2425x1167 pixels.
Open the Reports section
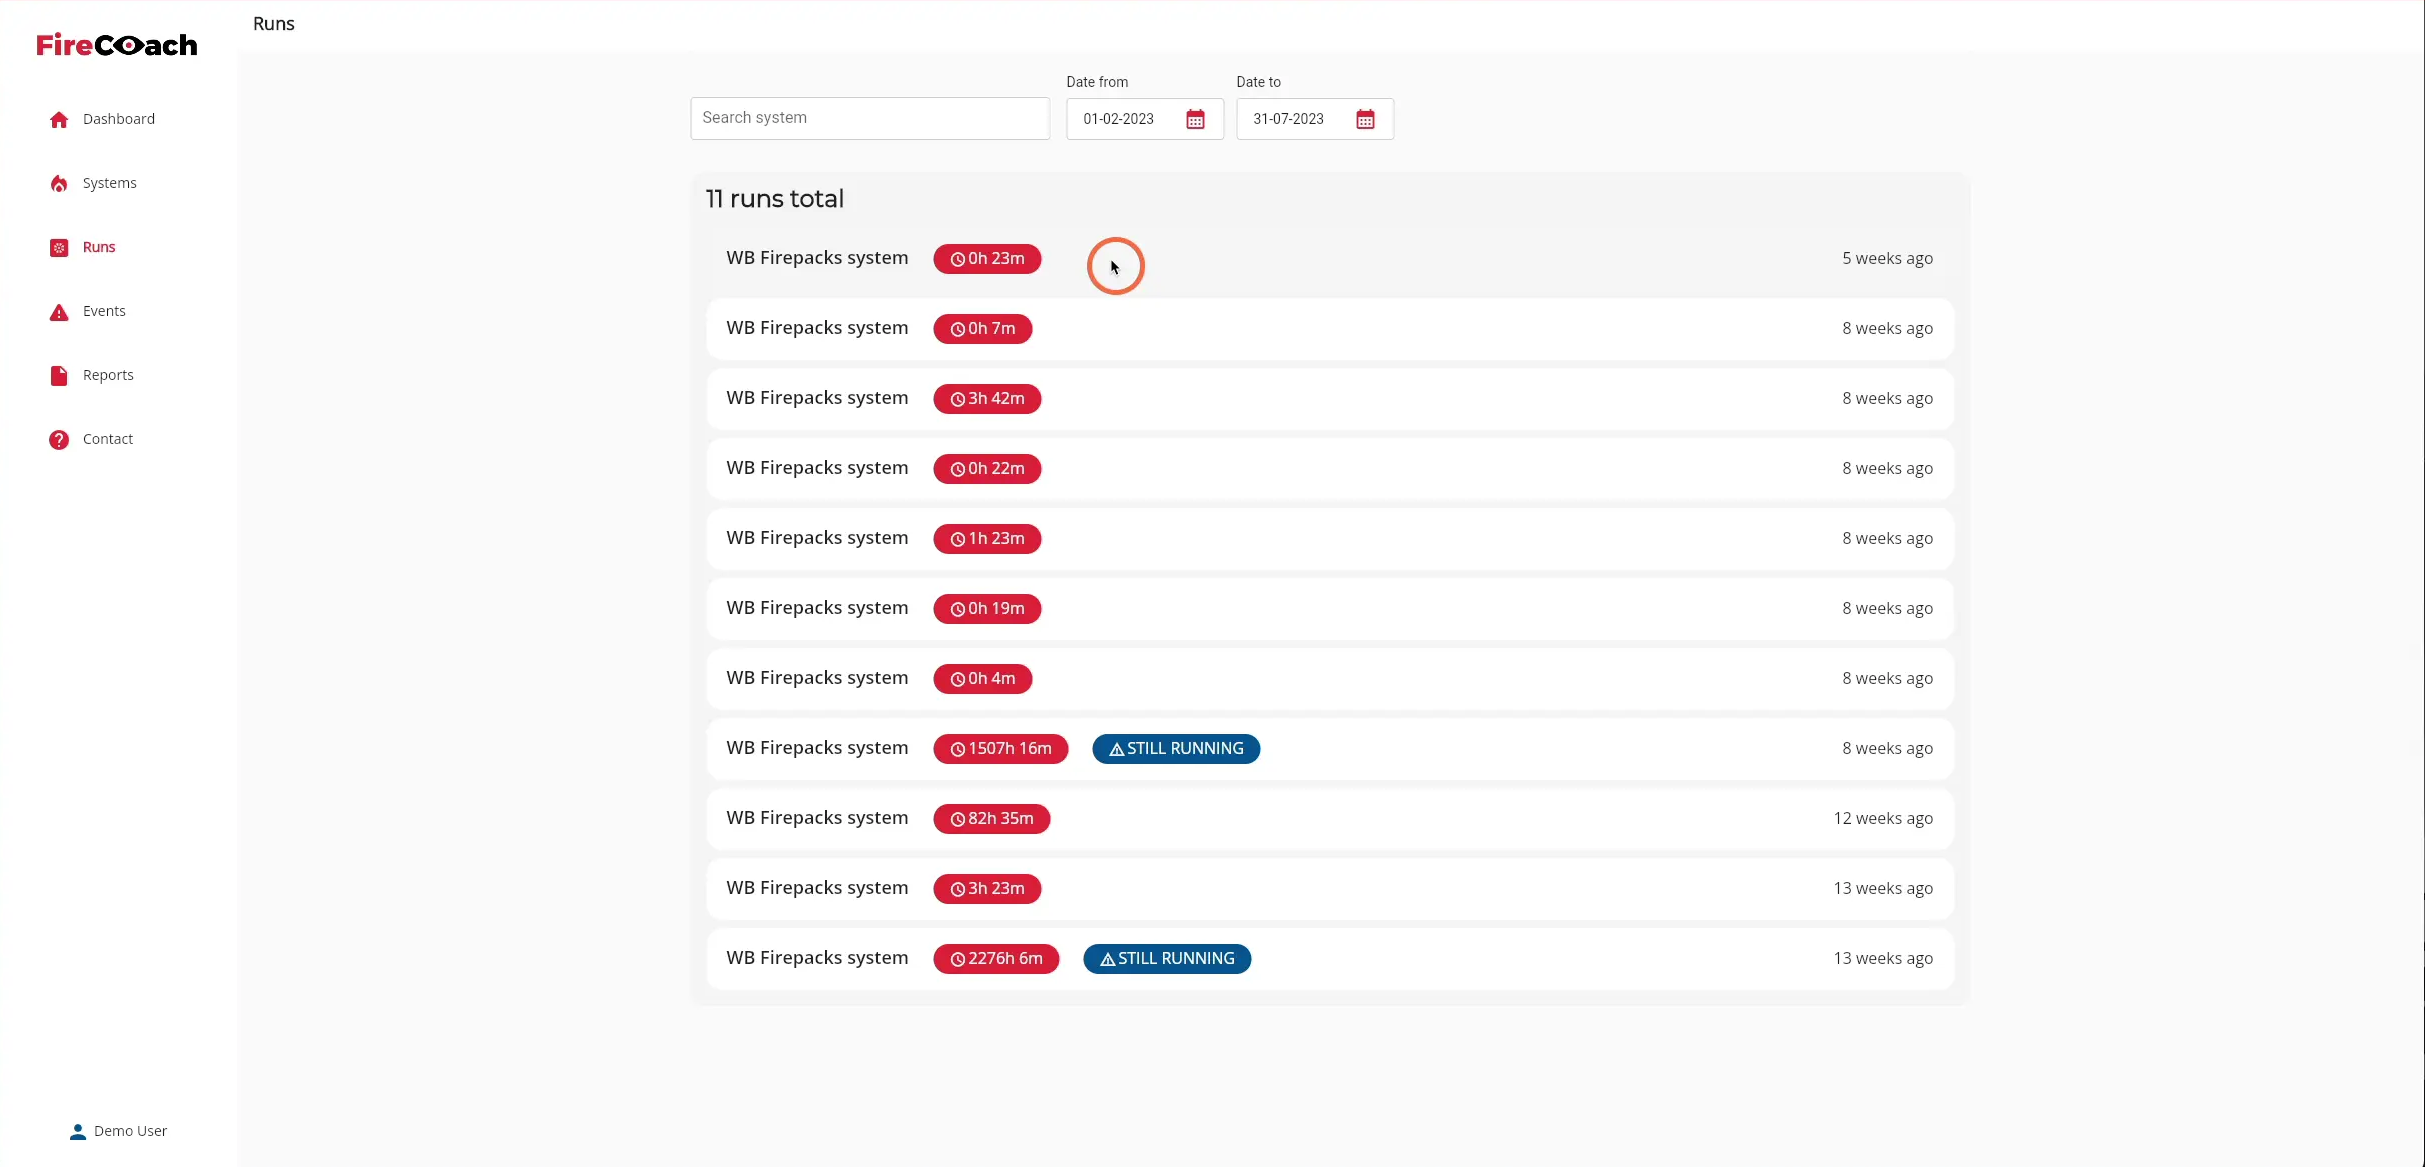108,375
